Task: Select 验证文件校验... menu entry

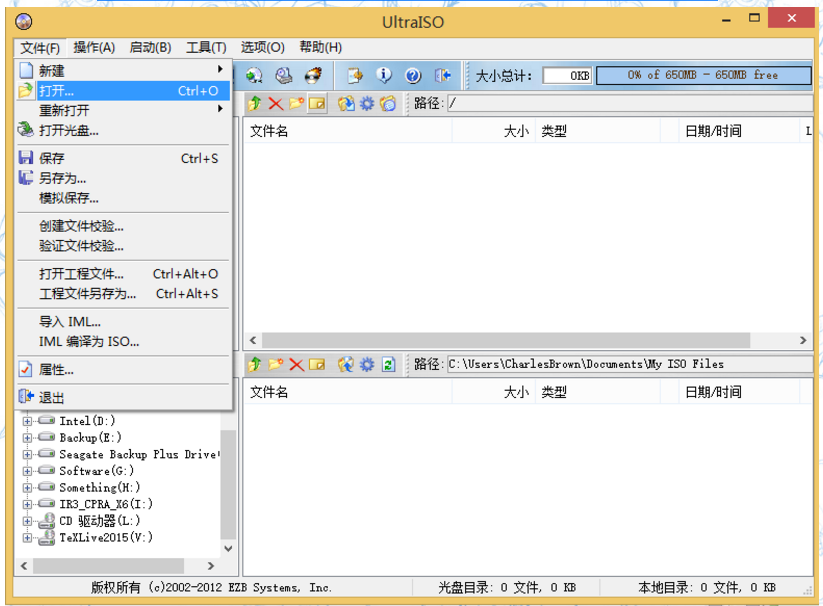Action: click(123, 246)
